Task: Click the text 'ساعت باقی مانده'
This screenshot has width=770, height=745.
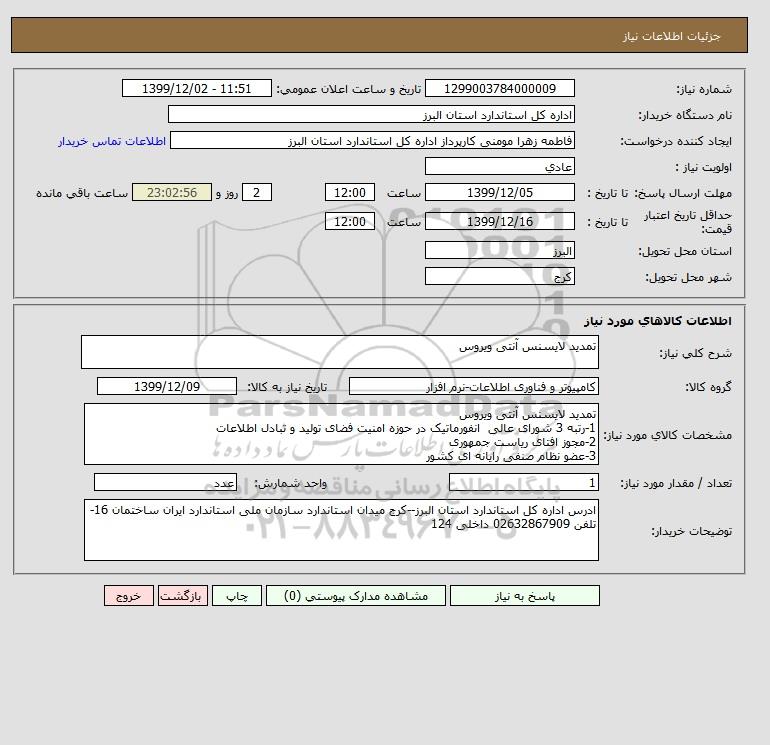Action: point(82,193)
